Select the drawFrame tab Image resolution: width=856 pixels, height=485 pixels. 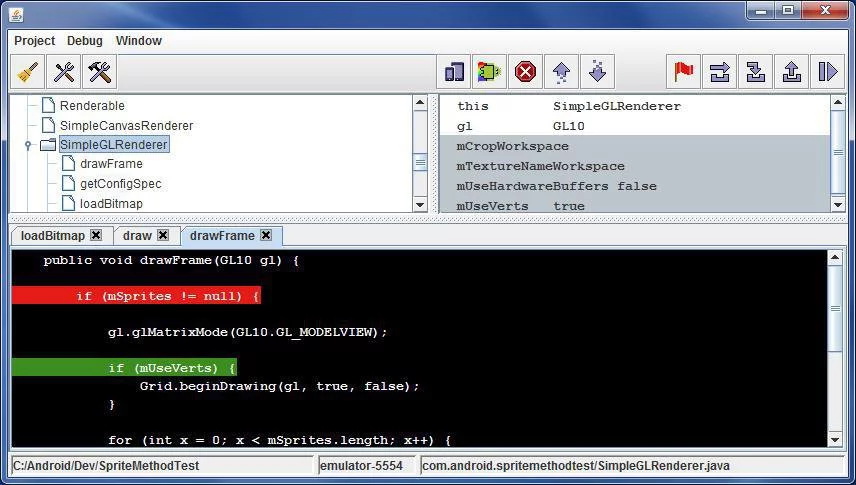pos(222,235)
